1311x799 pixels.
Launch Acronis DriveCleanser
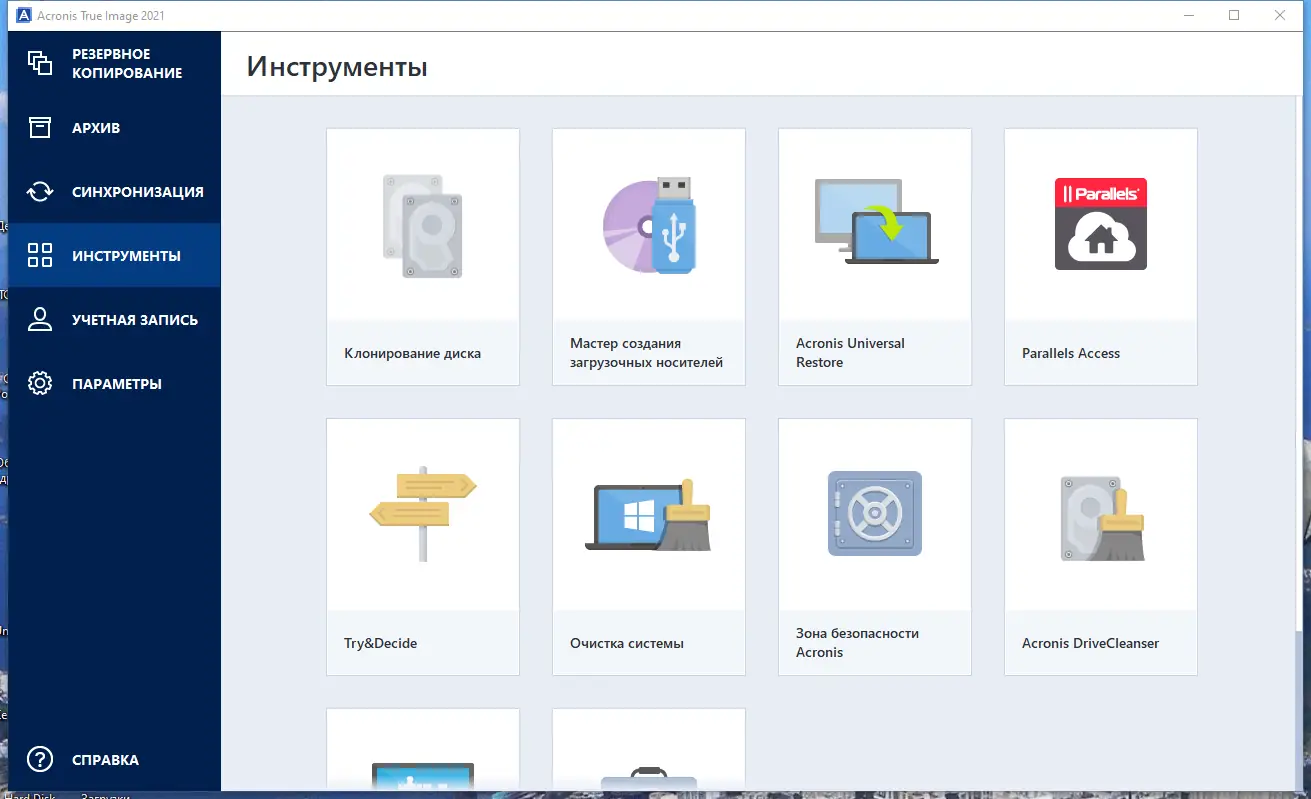1100,514
